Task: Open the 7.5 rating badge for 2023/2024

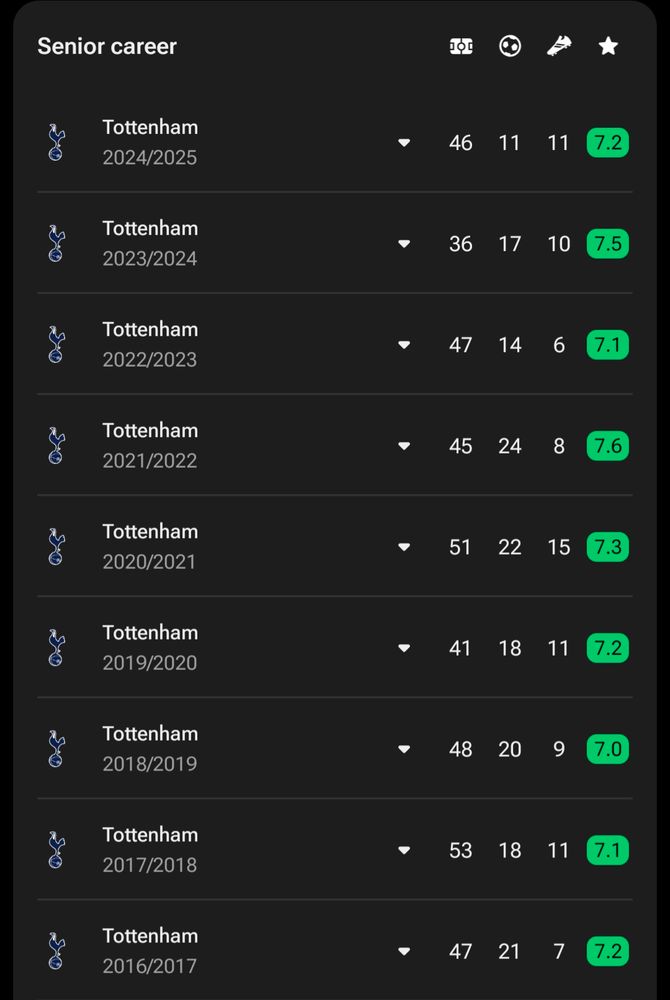Action: (x=608, y=244)
